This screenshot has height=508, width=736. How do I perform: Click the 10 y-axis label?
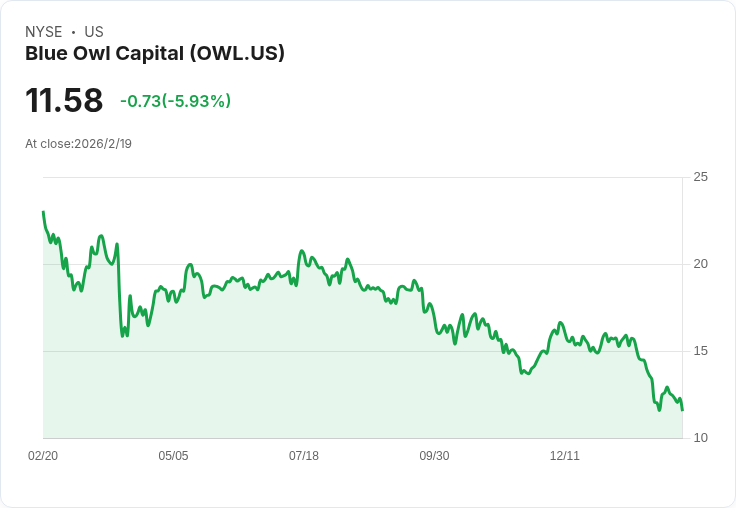pos(701,438)
